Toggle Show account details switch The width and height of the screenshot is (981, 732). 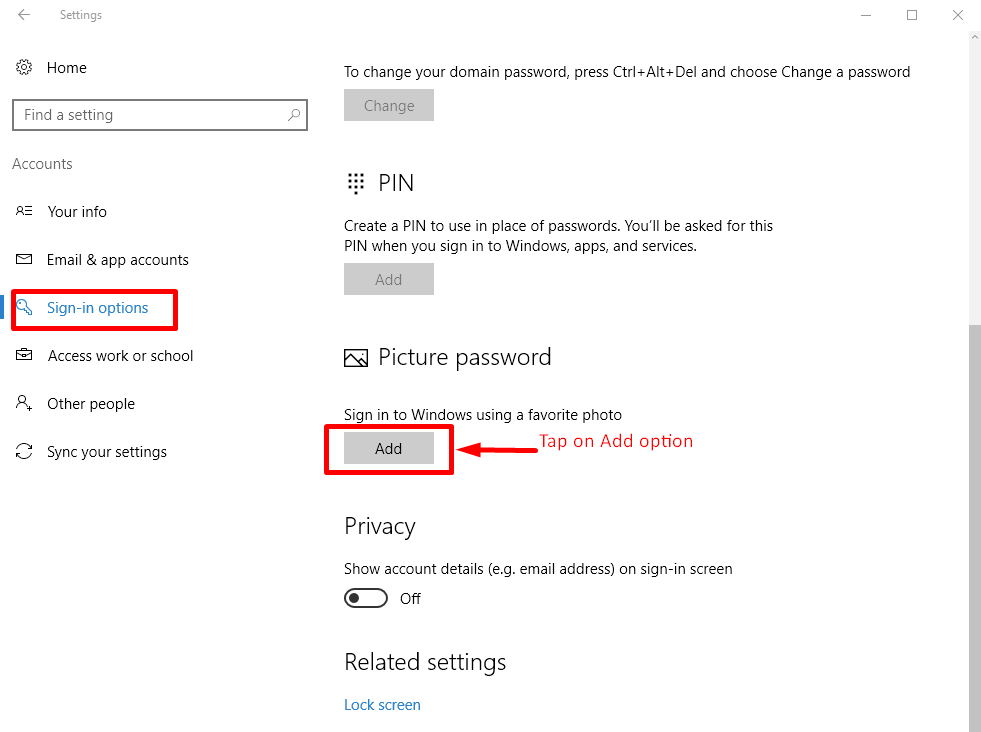[x=366, y=598]
